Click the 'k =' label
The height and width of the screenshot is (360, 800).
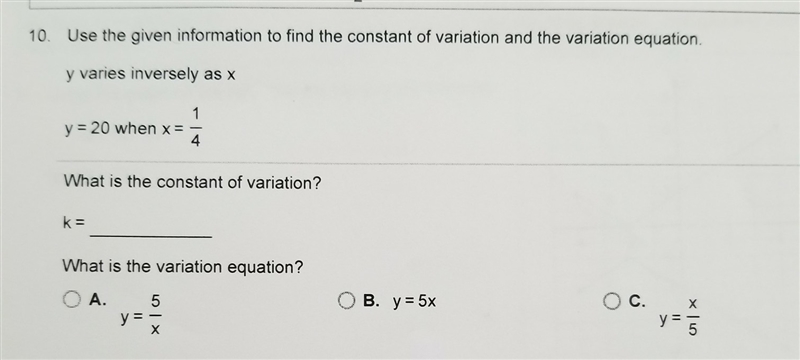coord(74,222)
